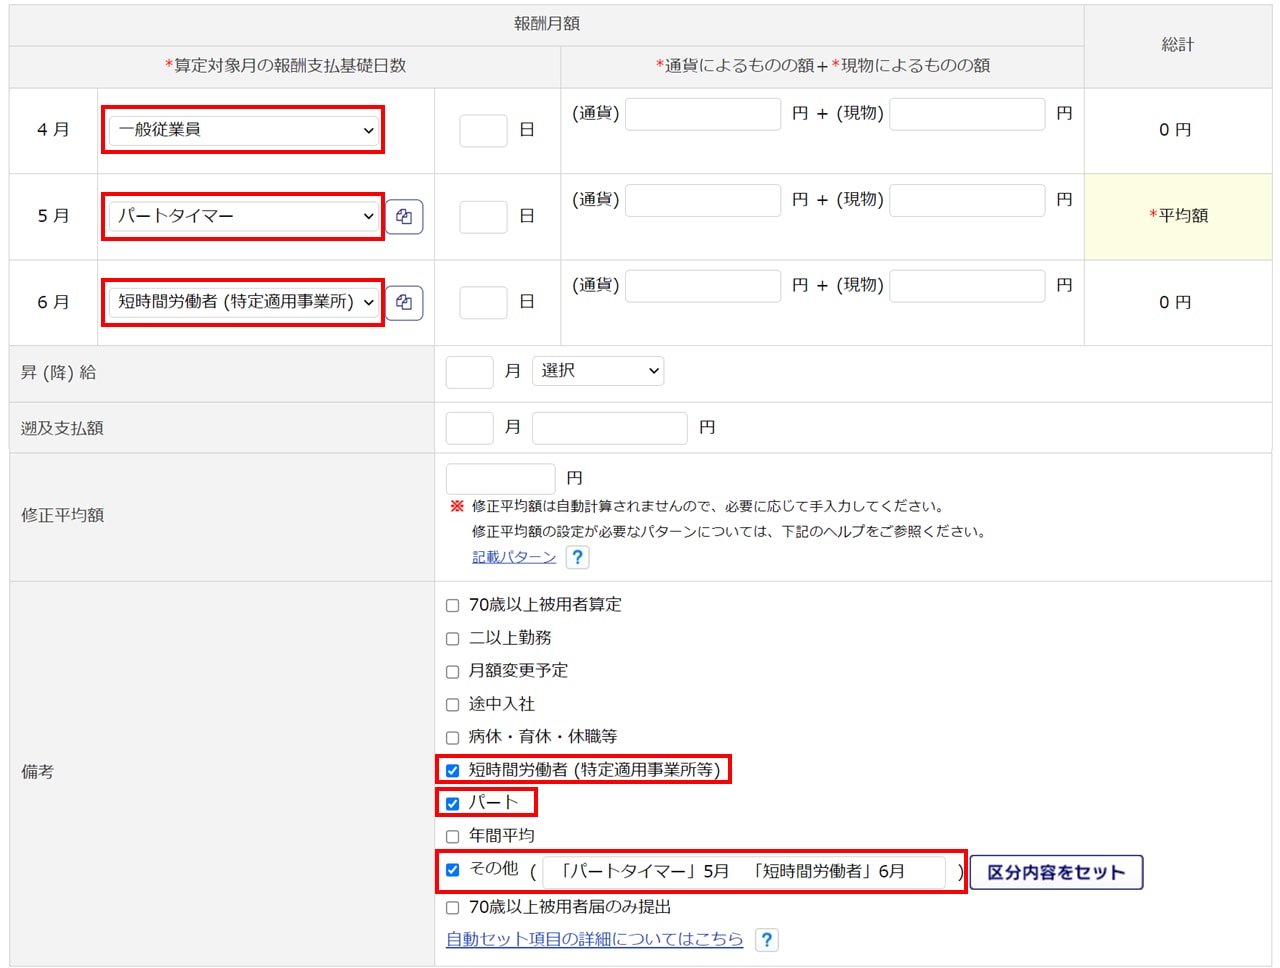This screenshot has height=968, width=1280.
Task: Select the 遡及支払額 amount (円) field
Action: 609,428
